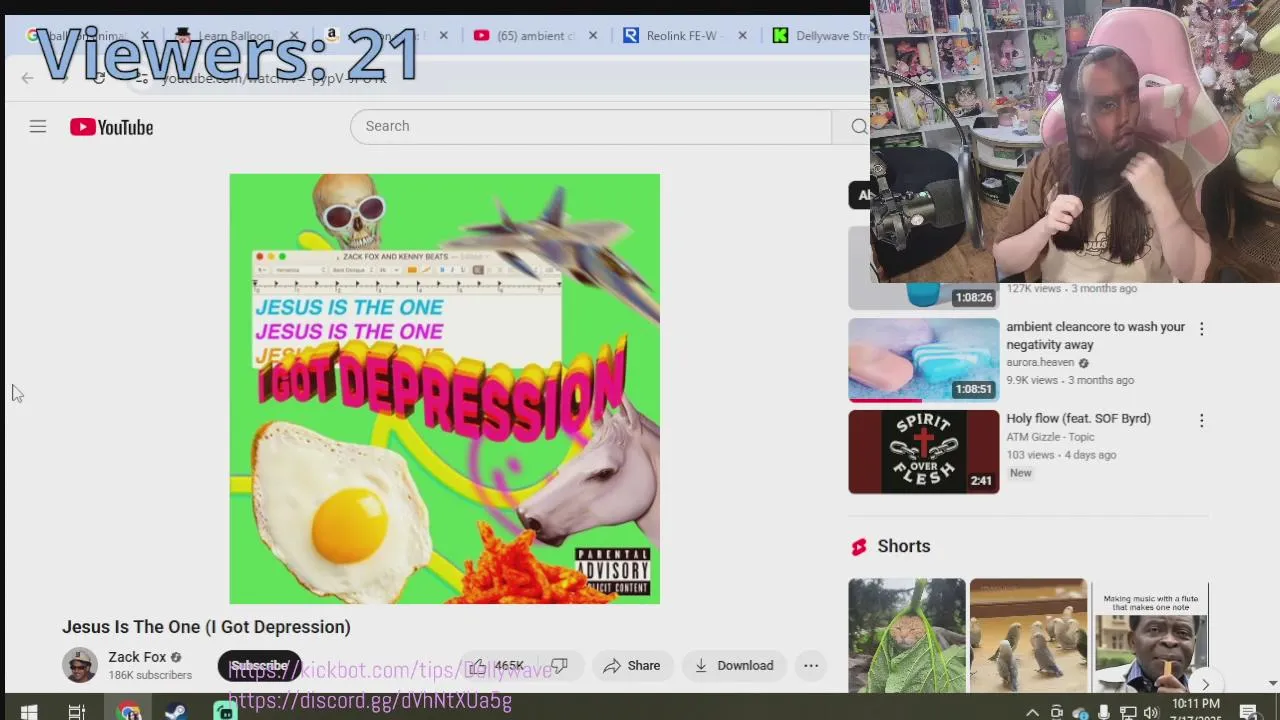1280x720 pixels.
Task: Click the 'Jesus Is The One' album art video
Action: [444, 389]
